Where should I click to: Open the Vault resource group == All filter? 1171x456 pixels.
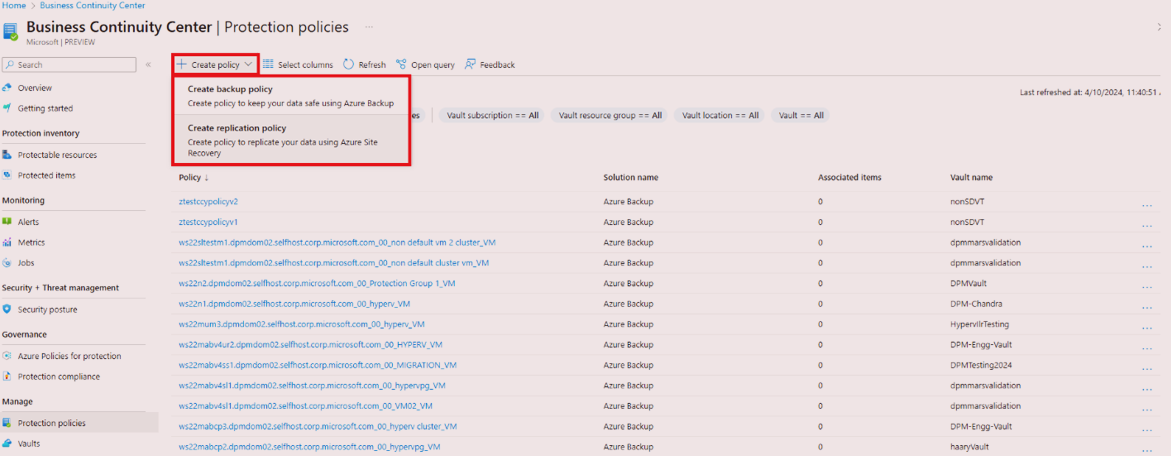(610, 116)
